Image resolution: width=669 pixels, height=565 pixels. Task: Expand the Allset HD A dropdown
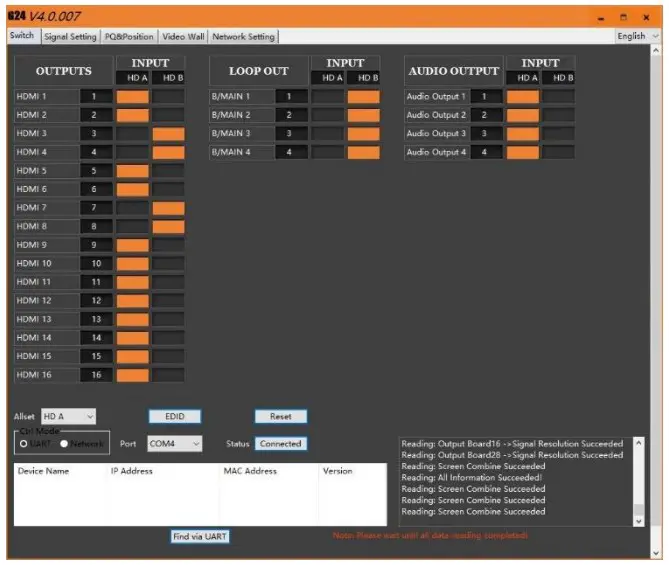click(68, 416)
